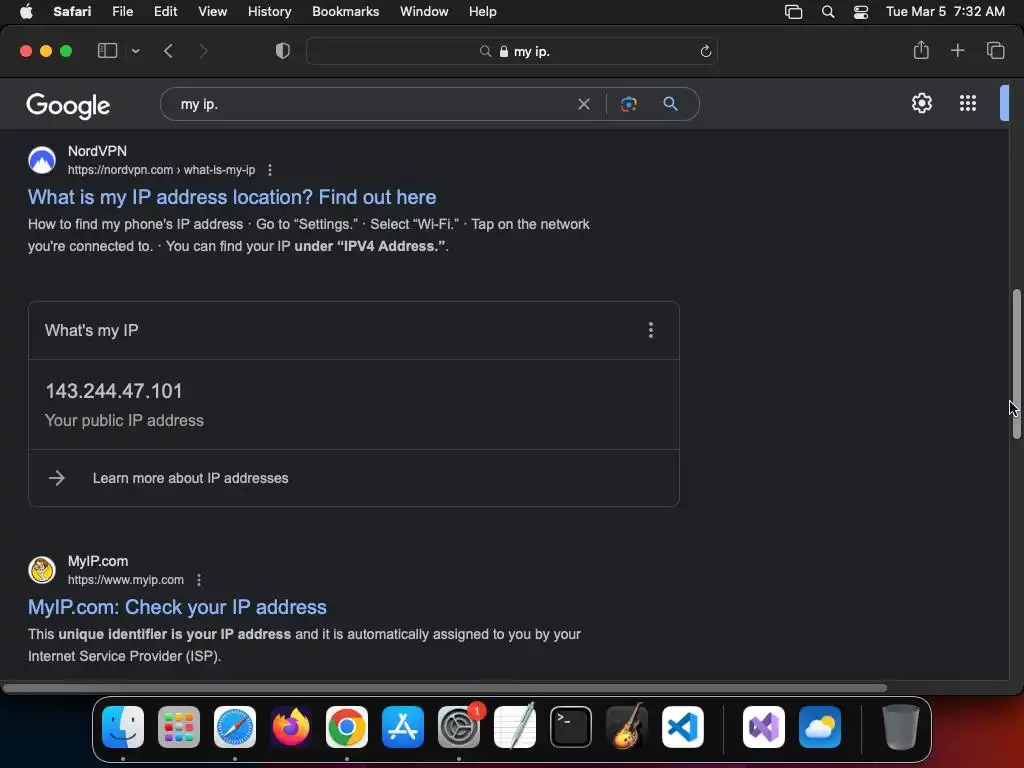This screenshot has height=768, width=1024.
Task: Click the date and time clock
Action: pos(945,12)
